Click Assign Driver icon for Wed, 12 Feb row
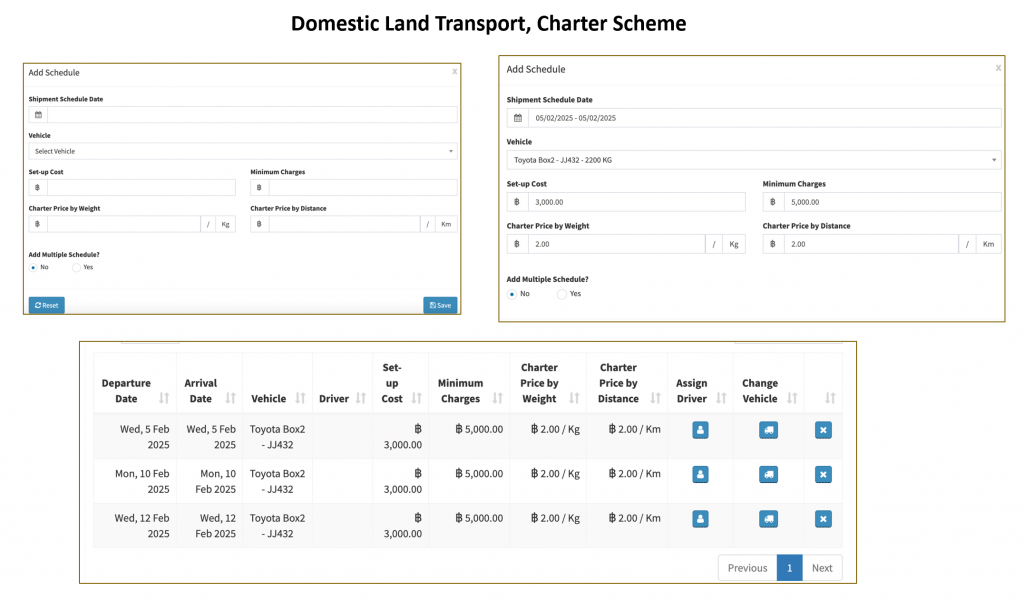This screenshot has width=1024, height=600. click(700, 519)
